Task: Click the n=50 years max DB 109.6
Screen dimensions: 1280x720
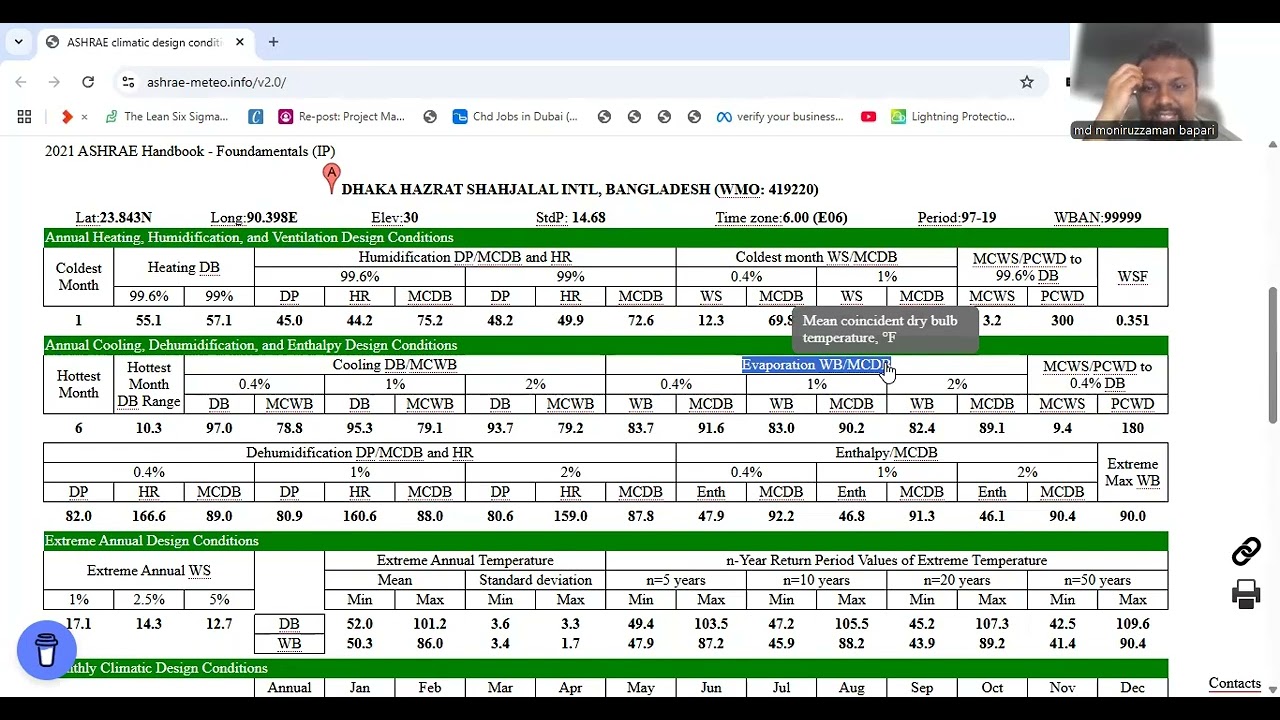Action: coord(1132,624)
